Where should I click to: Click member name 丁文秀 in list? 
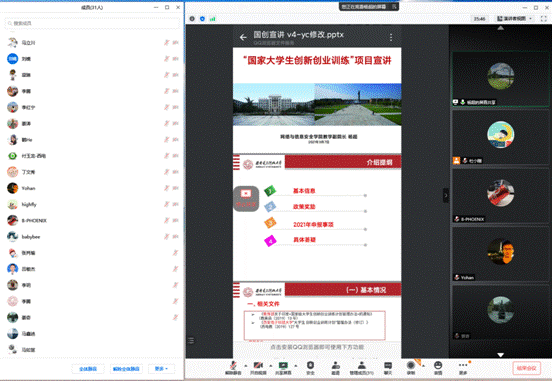pyautogui.click(x=28, y=172)
